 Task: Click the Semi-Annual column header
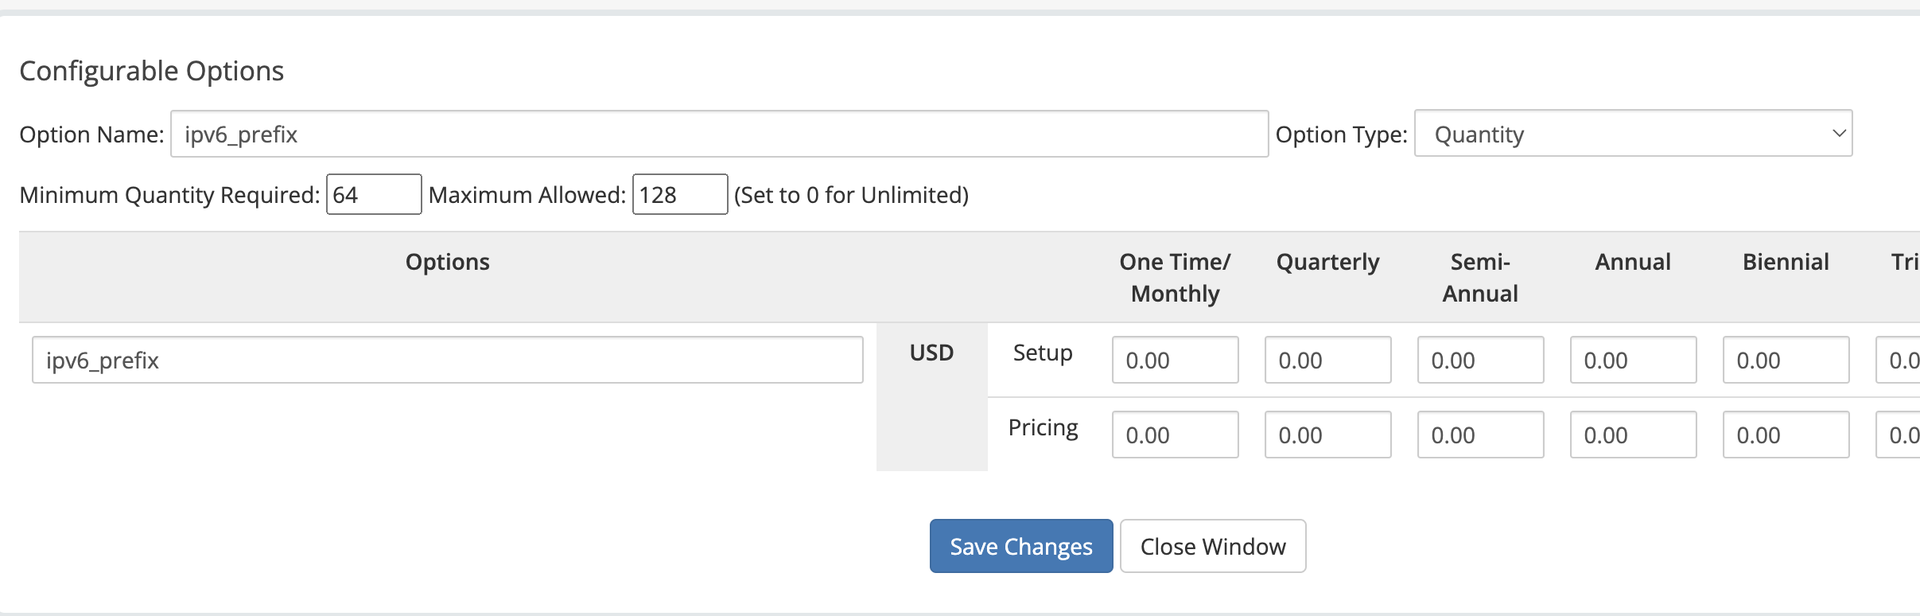[1480, 277]
